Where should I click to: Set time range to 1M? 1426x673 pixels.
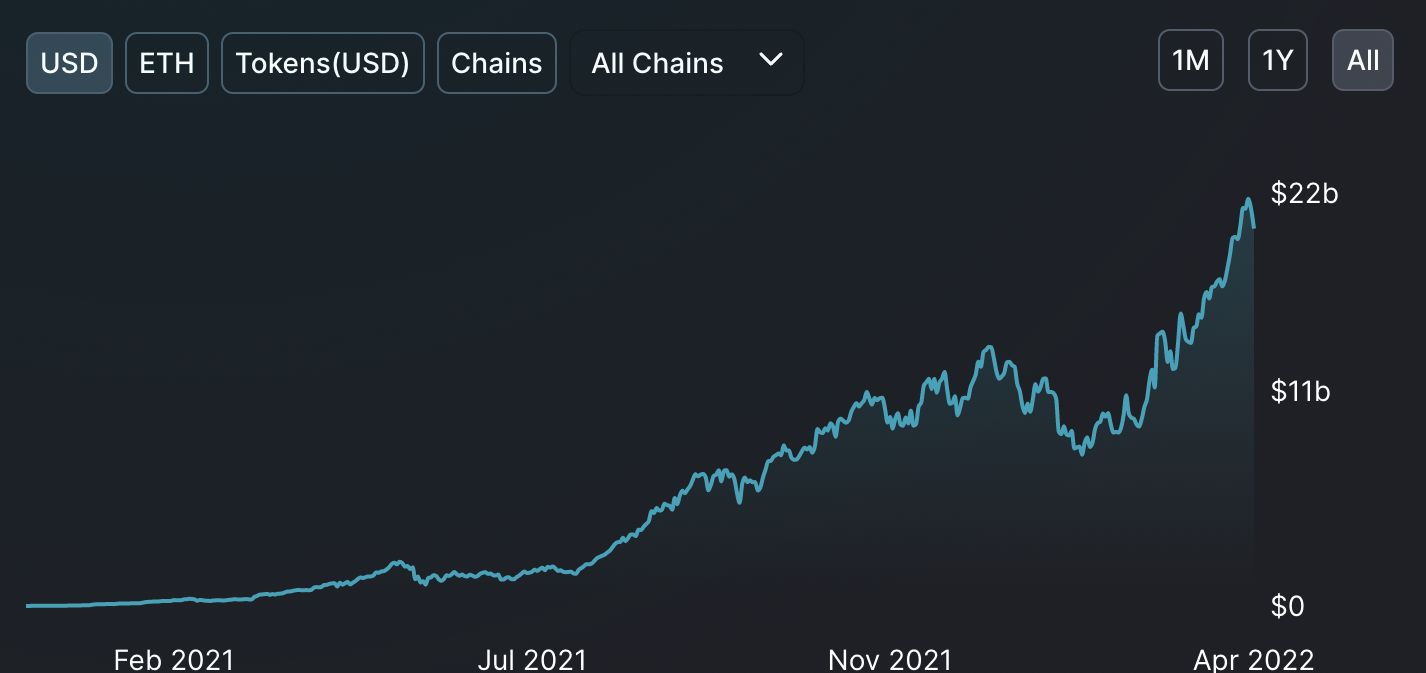pyautogui.click(x=1190, y=61)
